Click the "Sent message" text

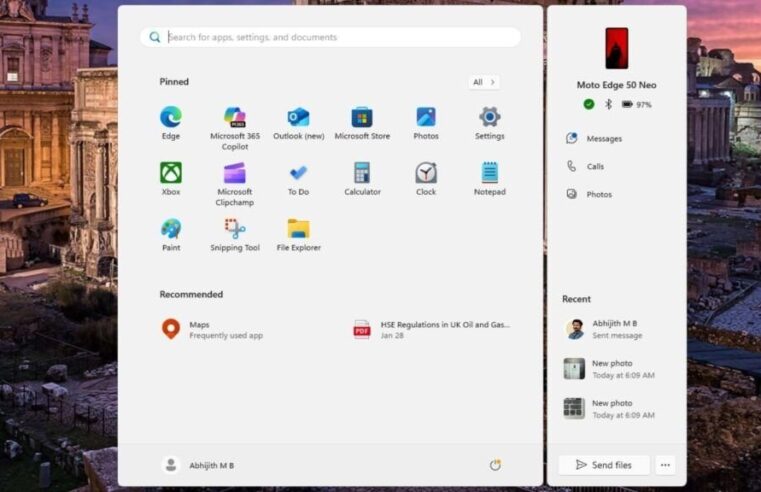point(617,335)
